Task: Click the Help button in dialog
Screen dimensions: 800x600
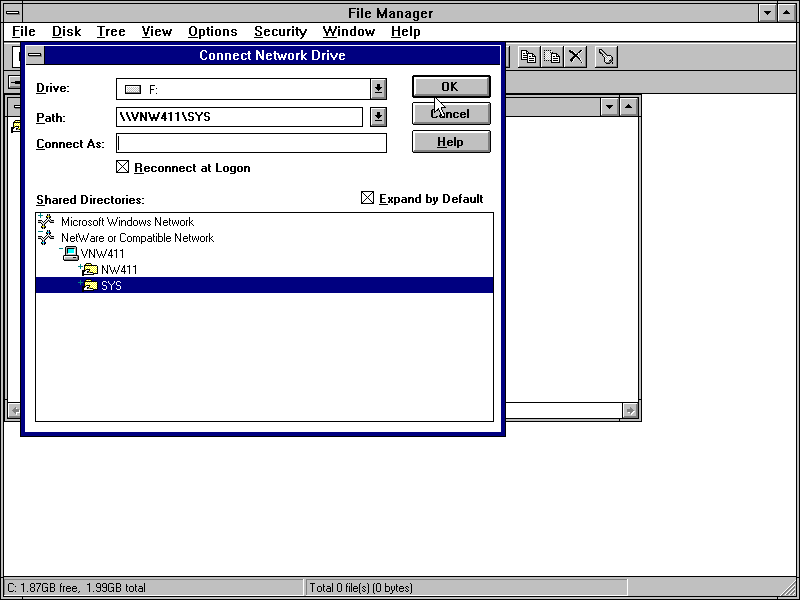Action: [x=451, y=142]
